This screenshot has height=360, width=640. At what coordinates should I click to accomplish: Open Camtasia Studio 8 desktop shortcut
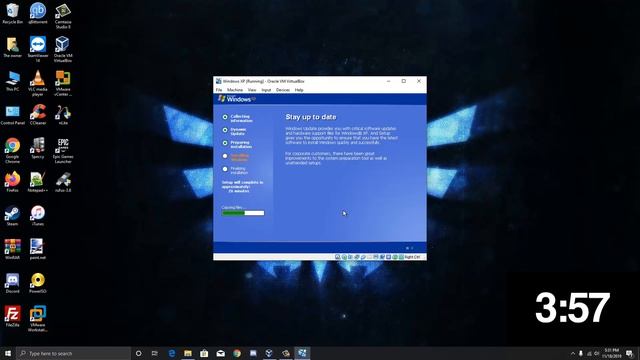(x=63, y=16)
